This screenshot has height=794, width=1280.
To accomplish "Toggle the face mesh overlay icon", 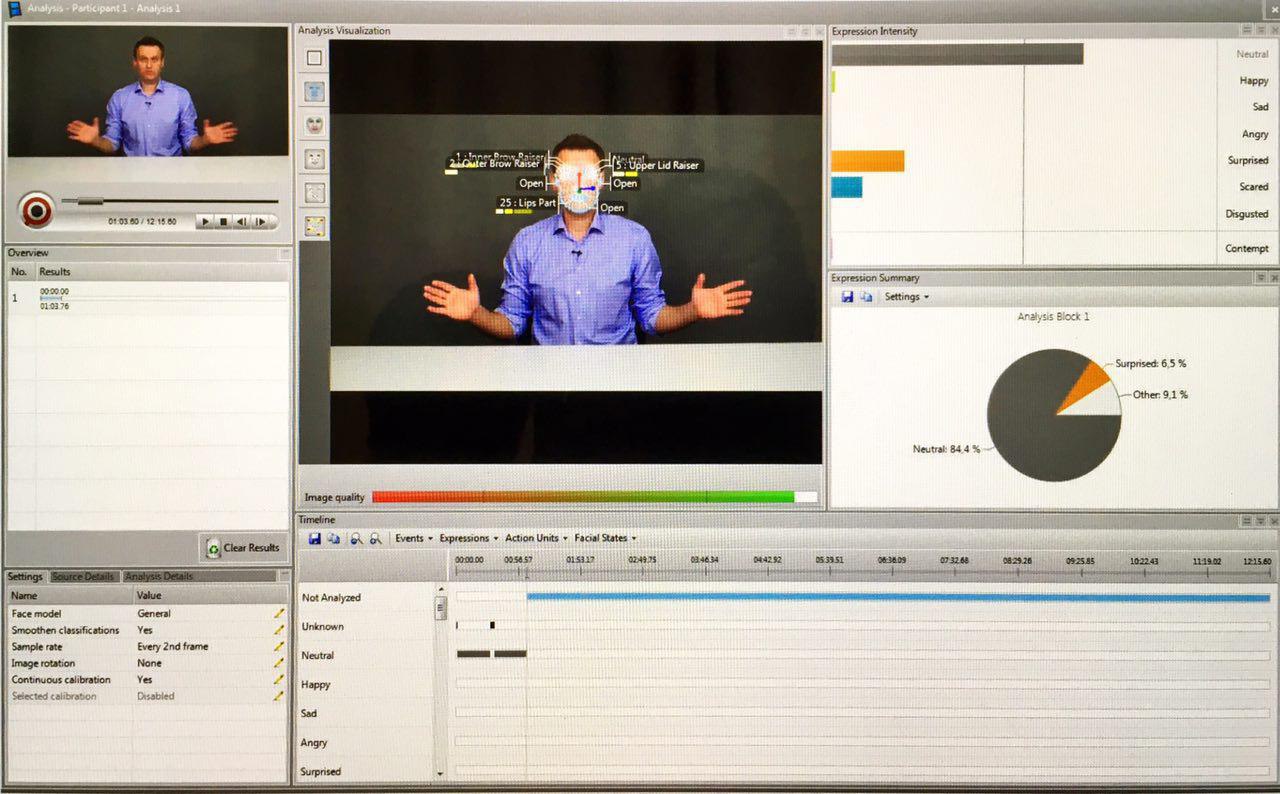I will click(x=315, y=92).
